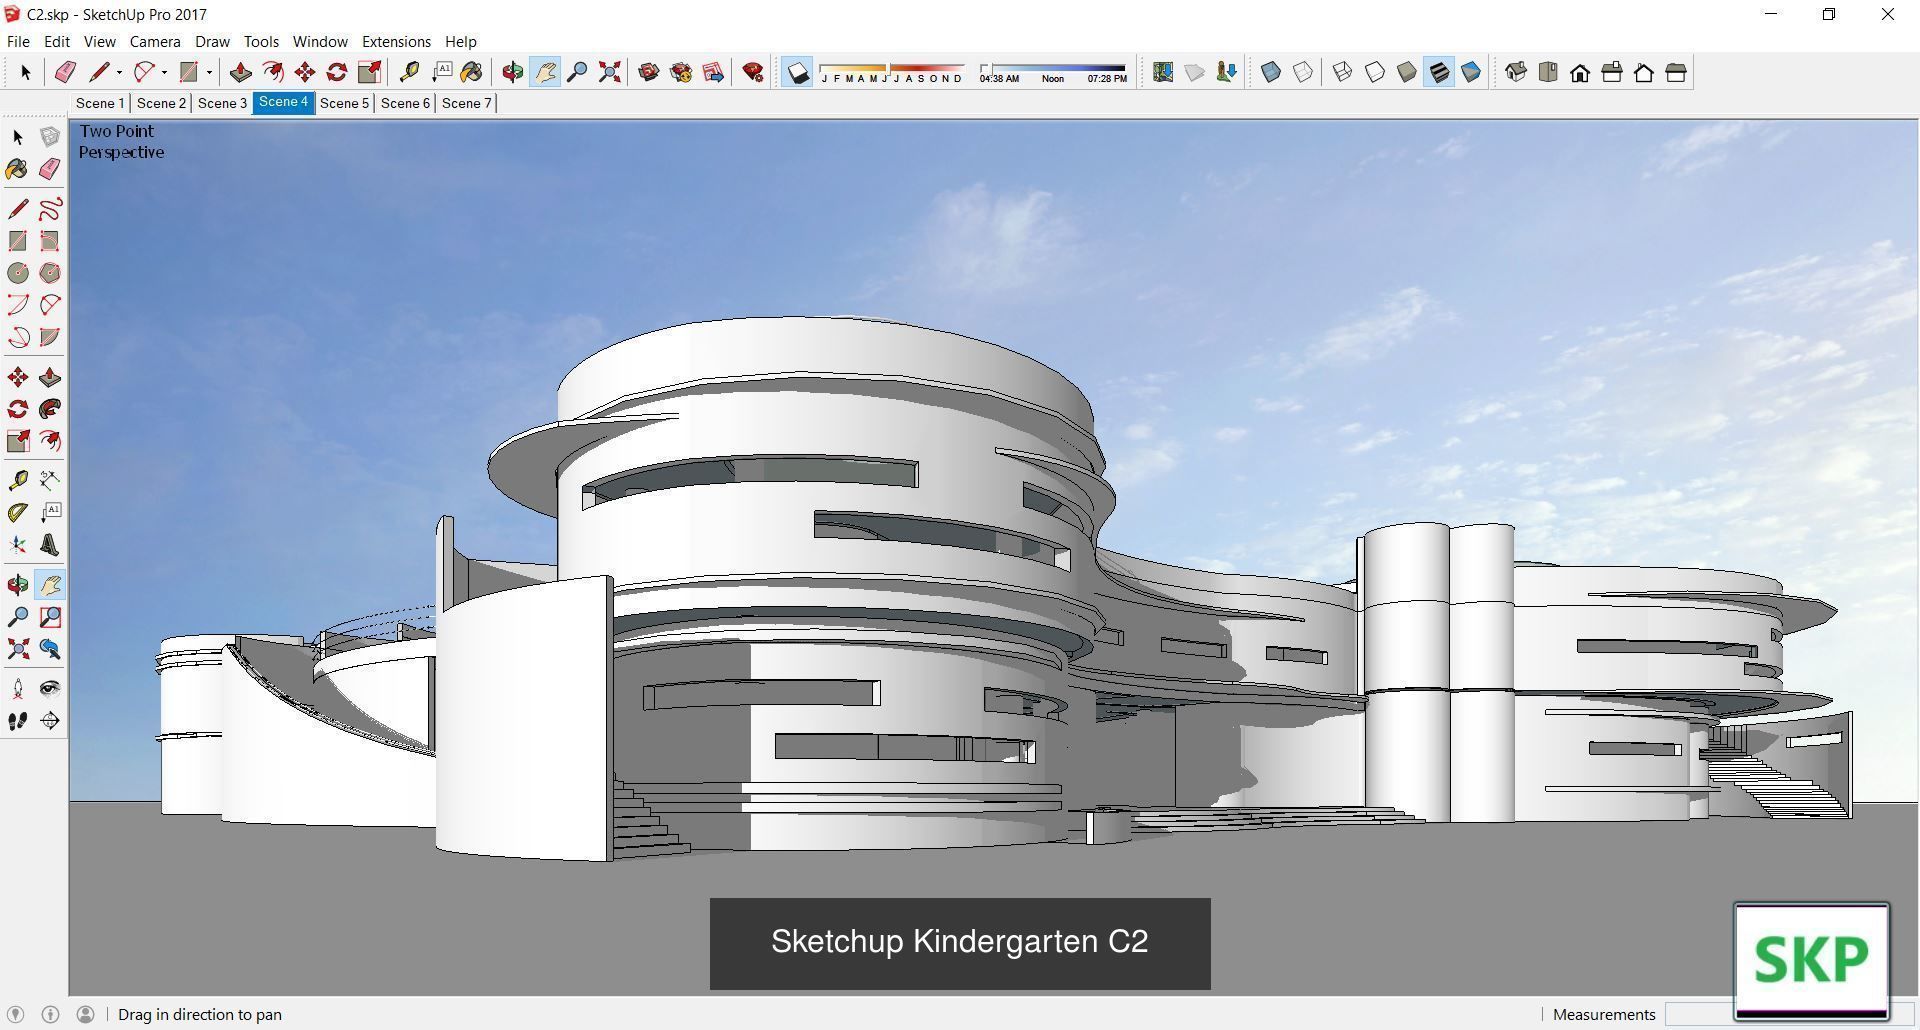Viewport: 1920px width, 1030px height.
Task: Switch to Iso standard view
Action: coord(1516,72)
